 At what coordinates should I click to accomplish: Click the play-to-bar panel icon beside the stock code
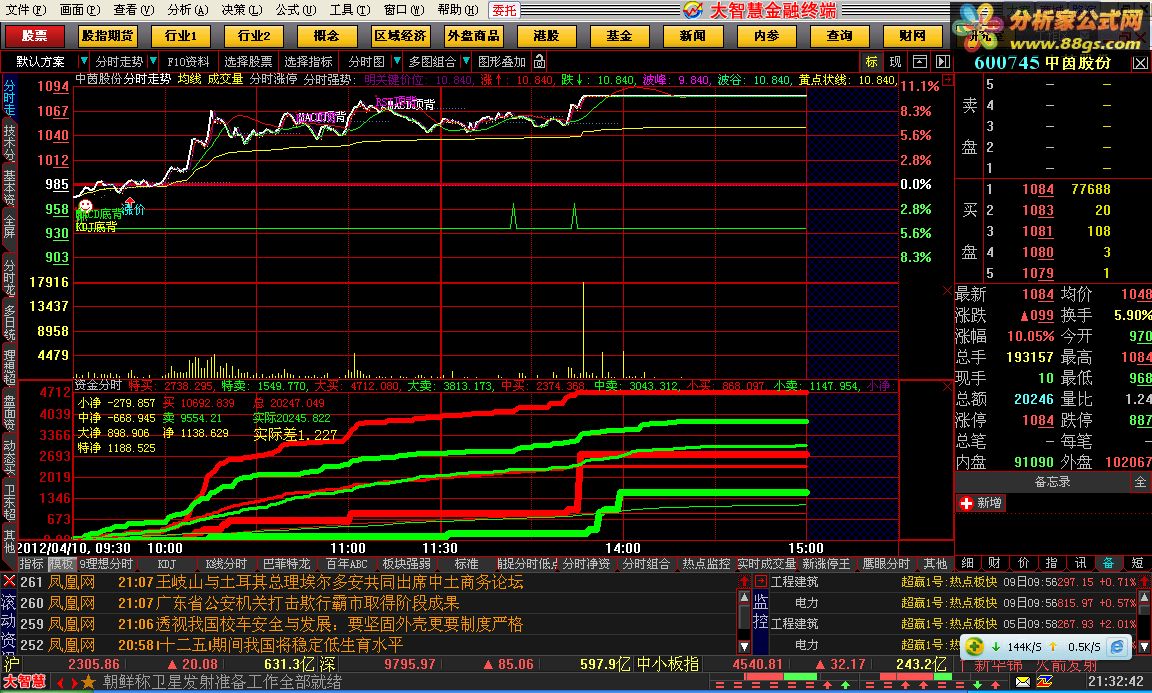943,62
